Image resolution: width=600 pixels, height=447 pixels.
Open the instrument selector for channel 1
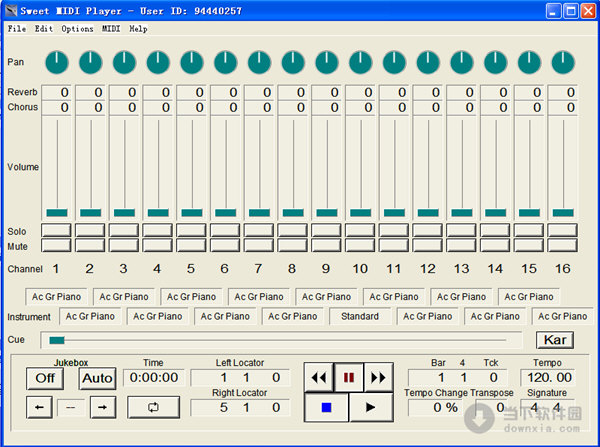(x=56, y=297)
